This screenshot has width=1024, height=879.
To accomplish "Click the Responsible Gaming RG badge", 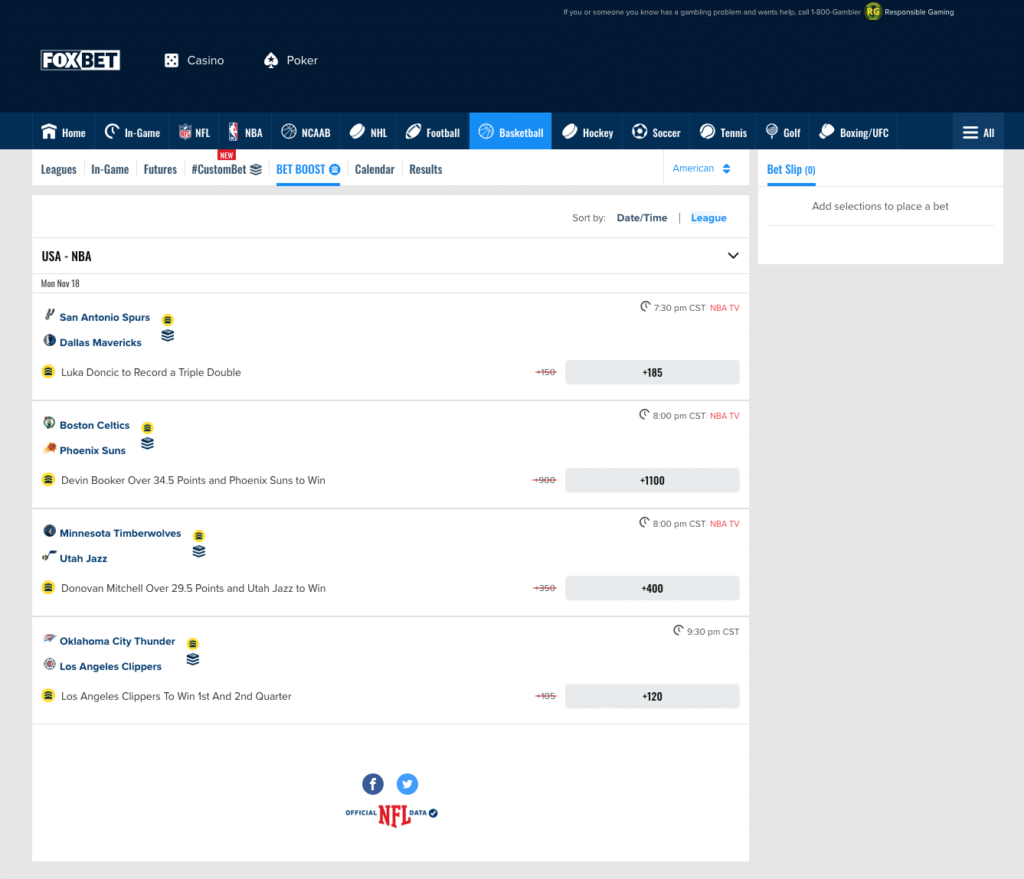I will tap(872, 12).
